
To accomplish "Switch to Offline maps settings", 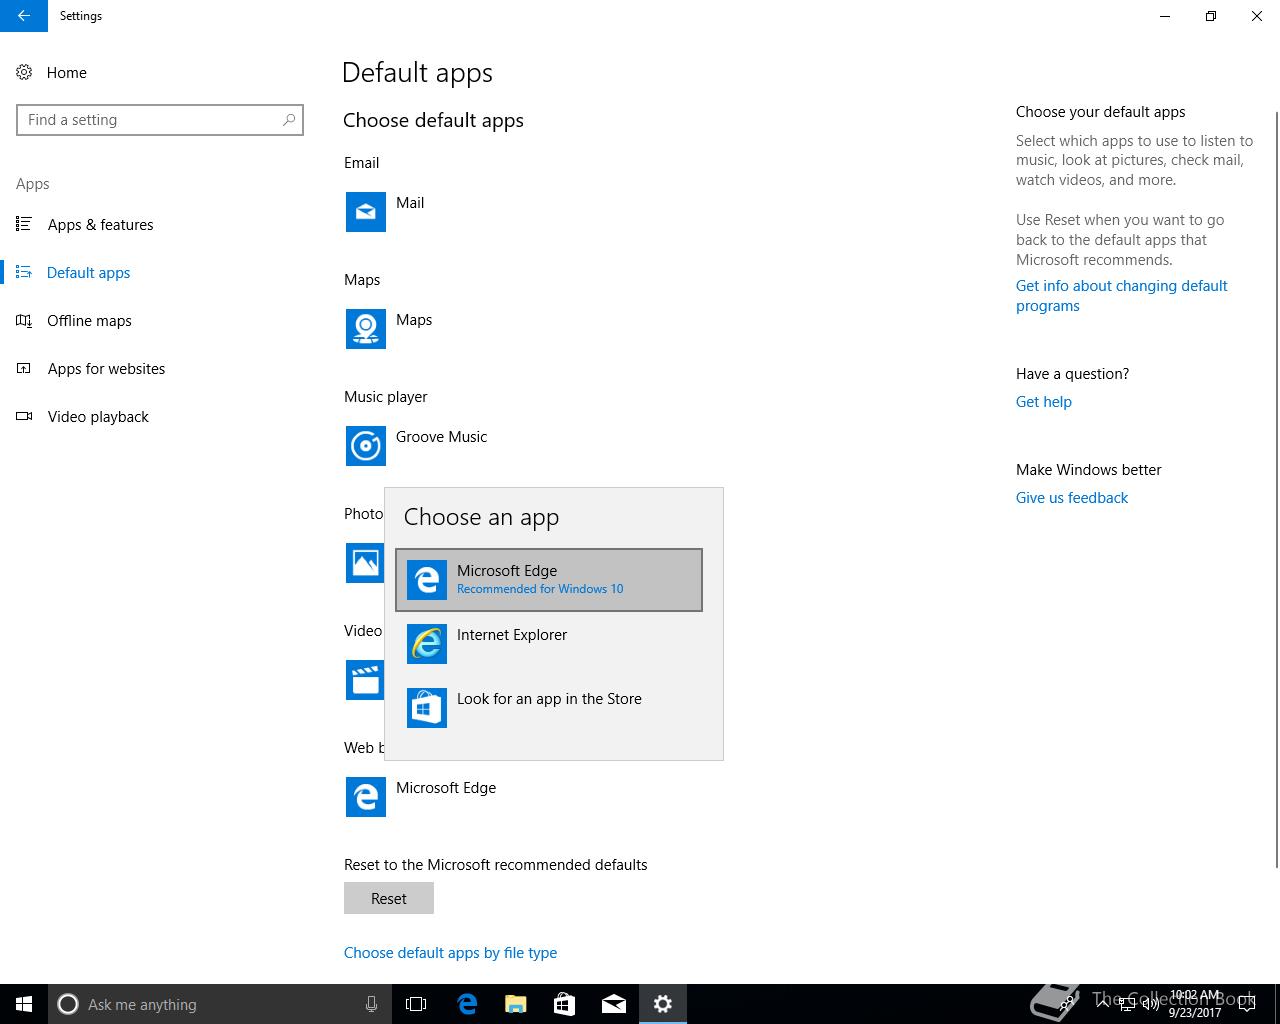I will pos(89,321).
